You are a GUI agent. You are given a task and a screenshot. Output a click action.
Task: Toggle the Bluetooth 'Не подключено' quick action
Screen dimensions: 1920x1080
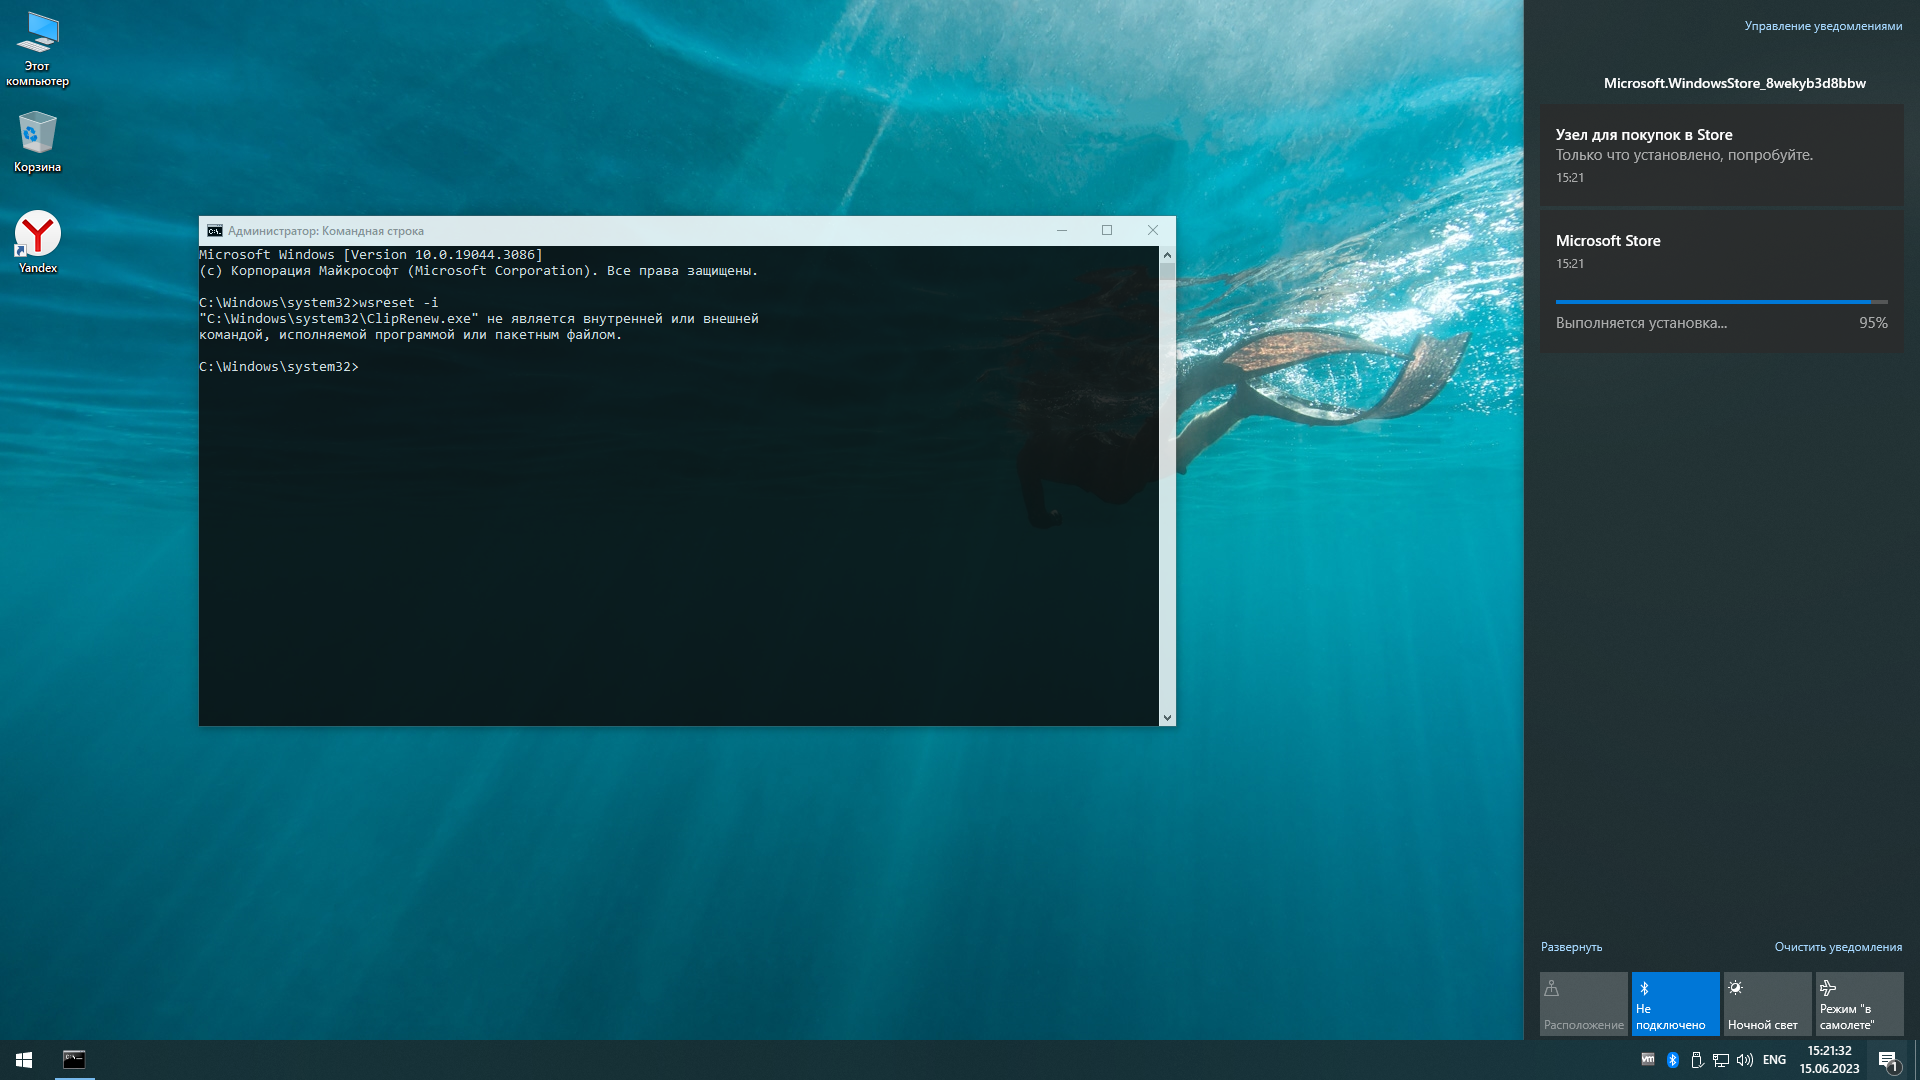pyautogui.click(x=1675, y=1003)
